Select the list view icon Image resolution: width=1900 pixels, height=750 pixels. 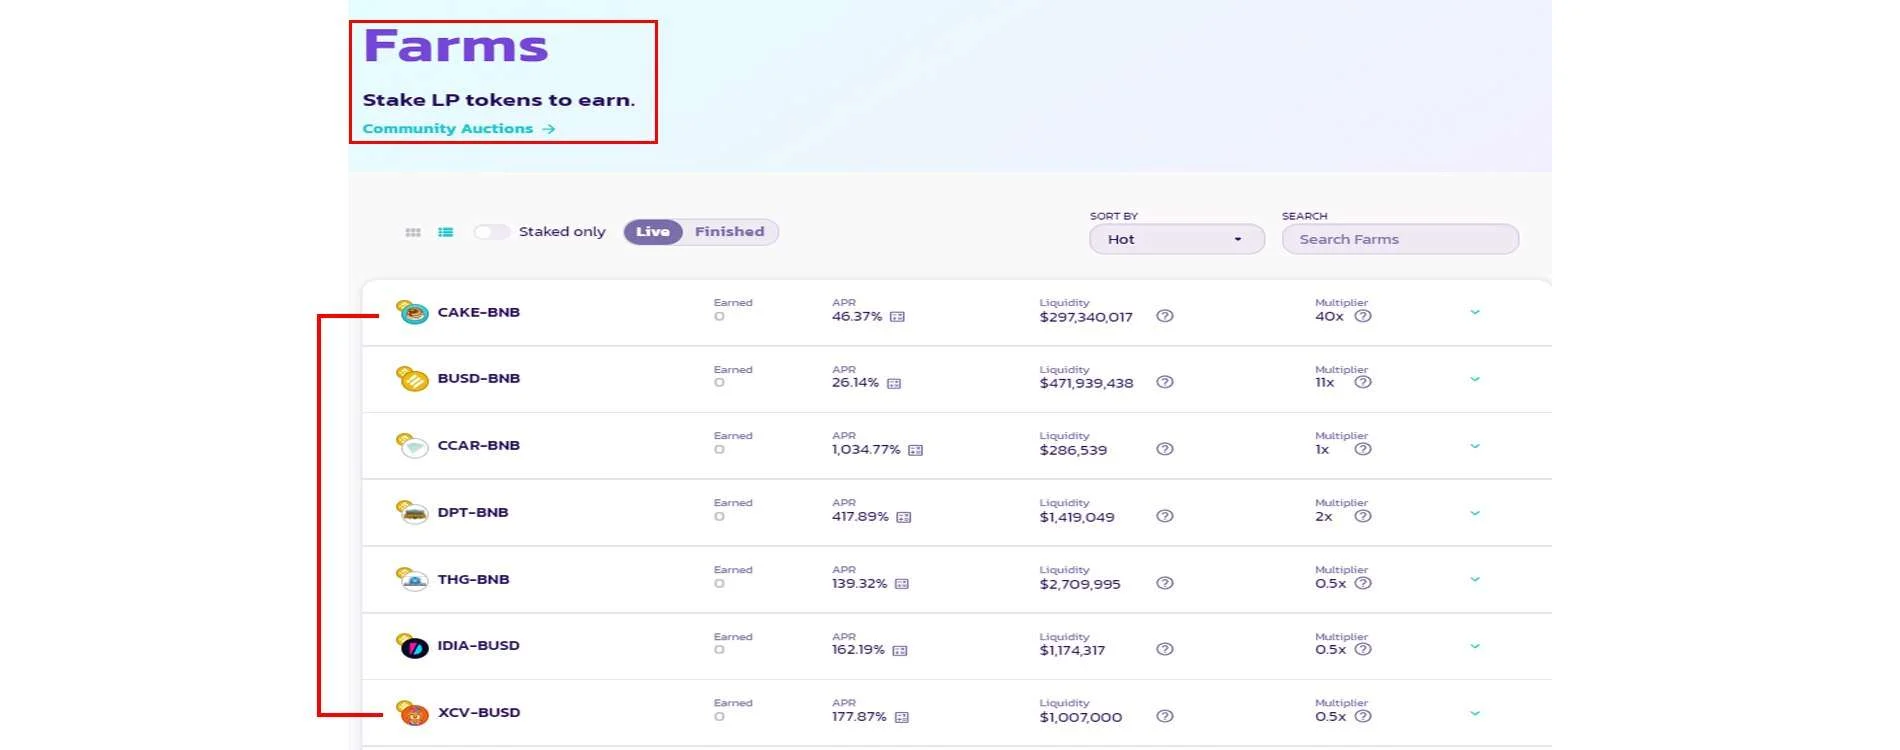click(446, 232)
